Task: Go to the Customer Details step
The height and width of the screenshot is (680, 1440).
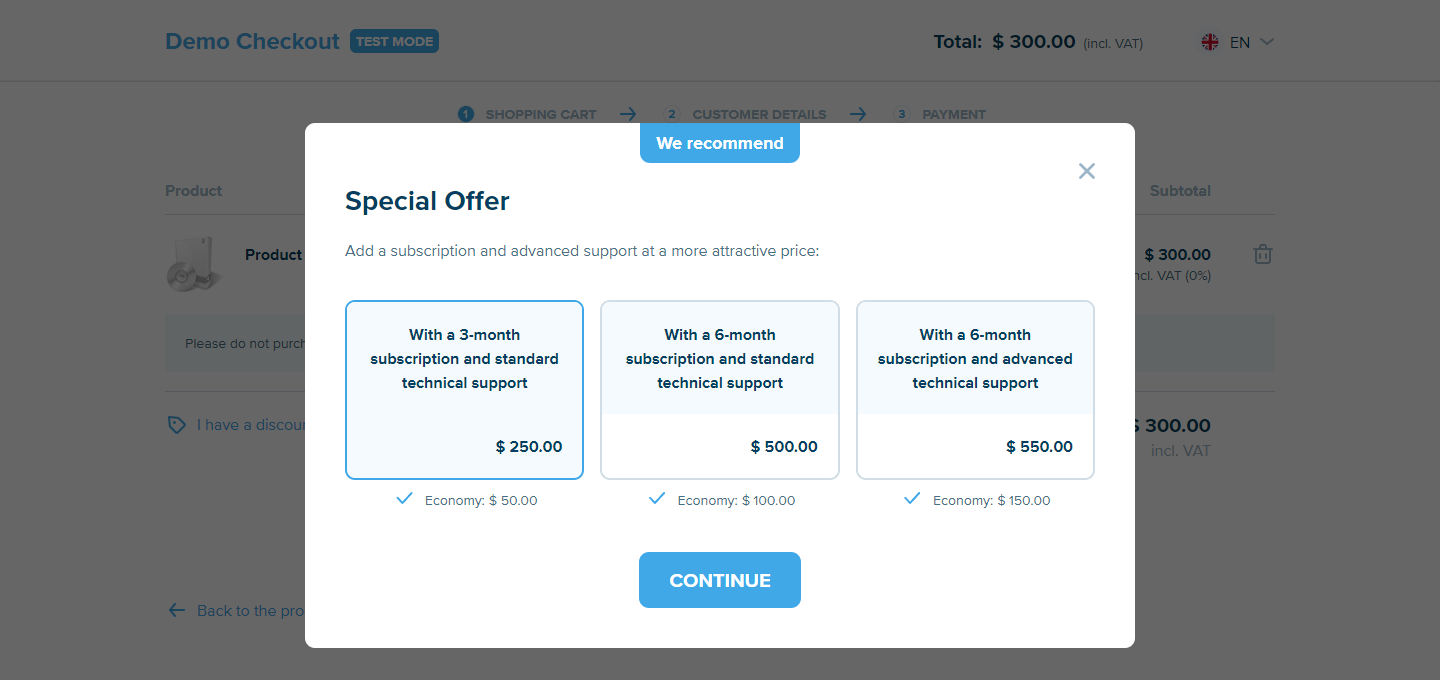Action: click(x=746, y=114)
